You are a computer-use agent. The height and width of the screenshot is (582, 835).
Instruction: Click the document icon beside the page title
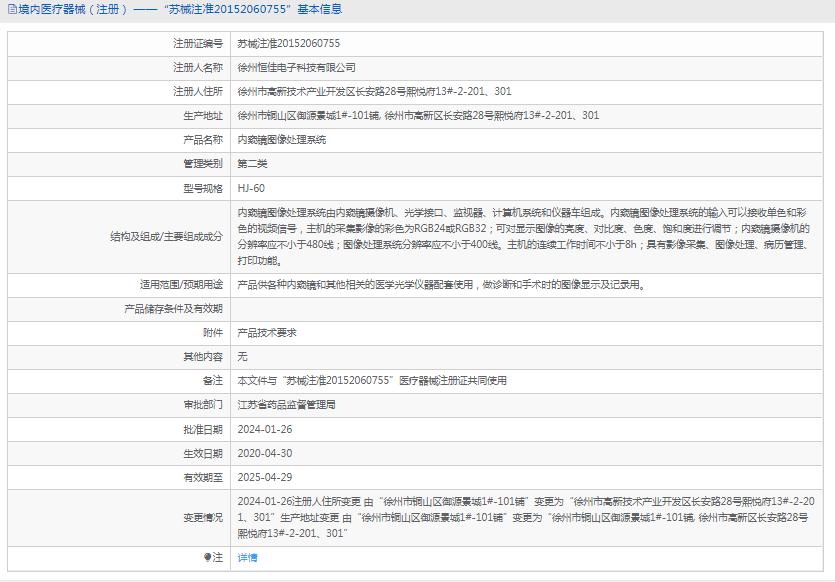pyautogui.click(x=12, y=10)
